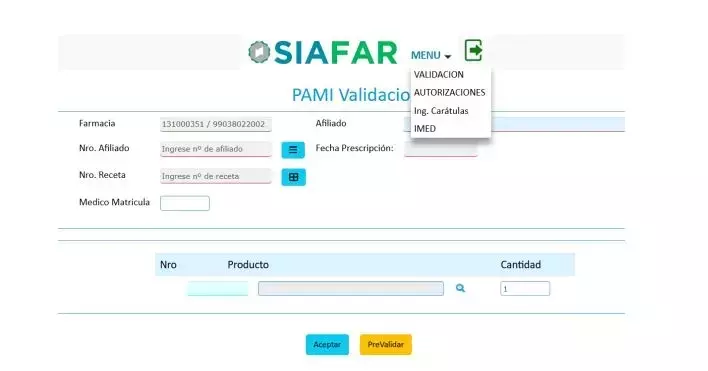
Task: Select IMED in the dropdown menu
Action: coord(425,129)
